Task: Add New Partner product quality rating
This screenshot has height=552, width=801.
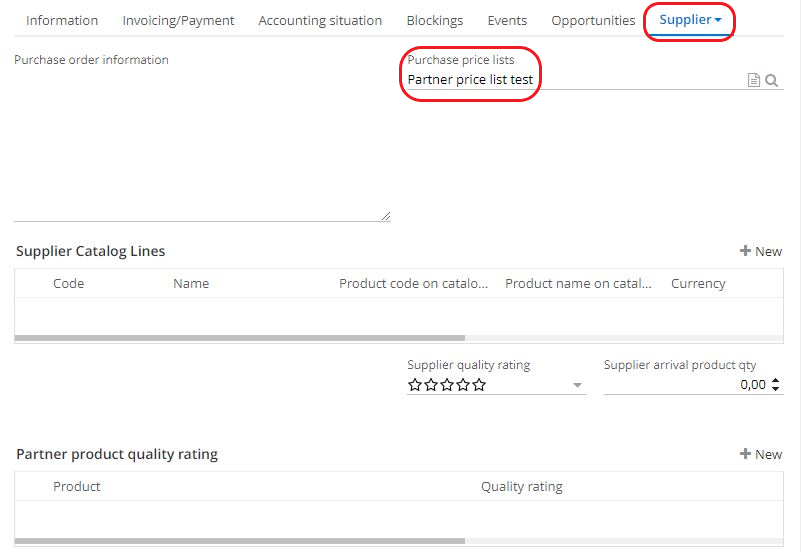Action: tap(761, 454)
